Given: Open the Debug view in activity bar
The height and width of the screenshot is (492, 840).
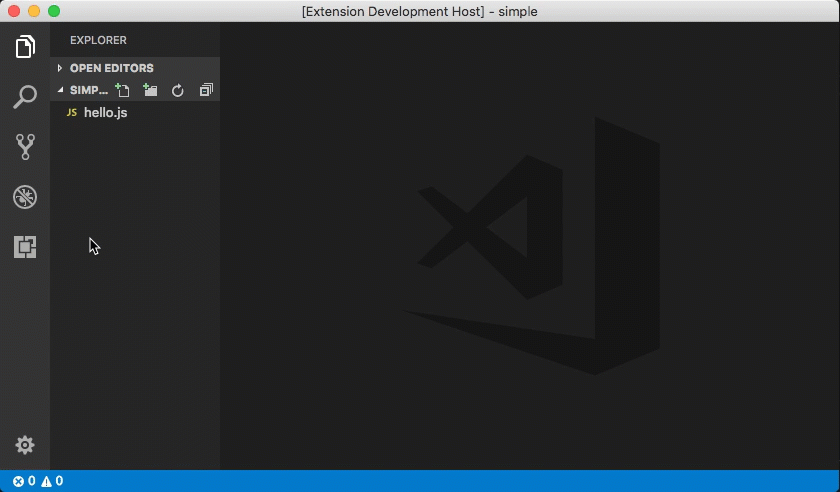Looking at the screenshot, I should coord(25,197).
